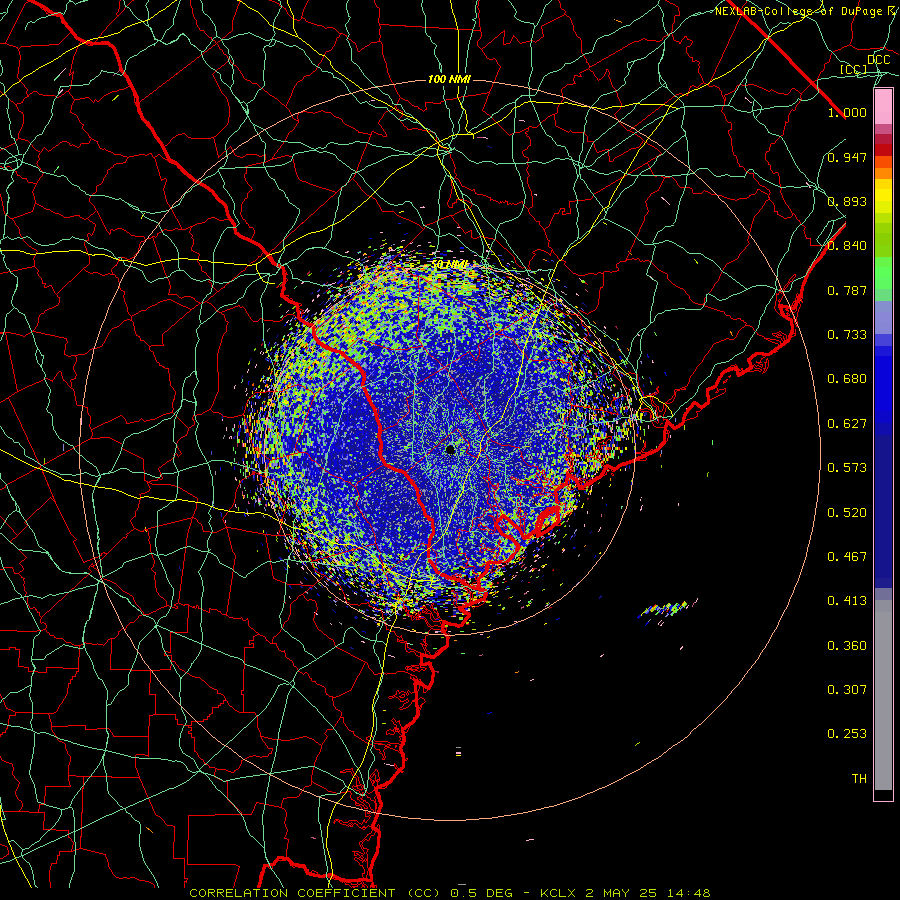
Task: Click the black radar site dot at the center
Action: pos(451,449)
